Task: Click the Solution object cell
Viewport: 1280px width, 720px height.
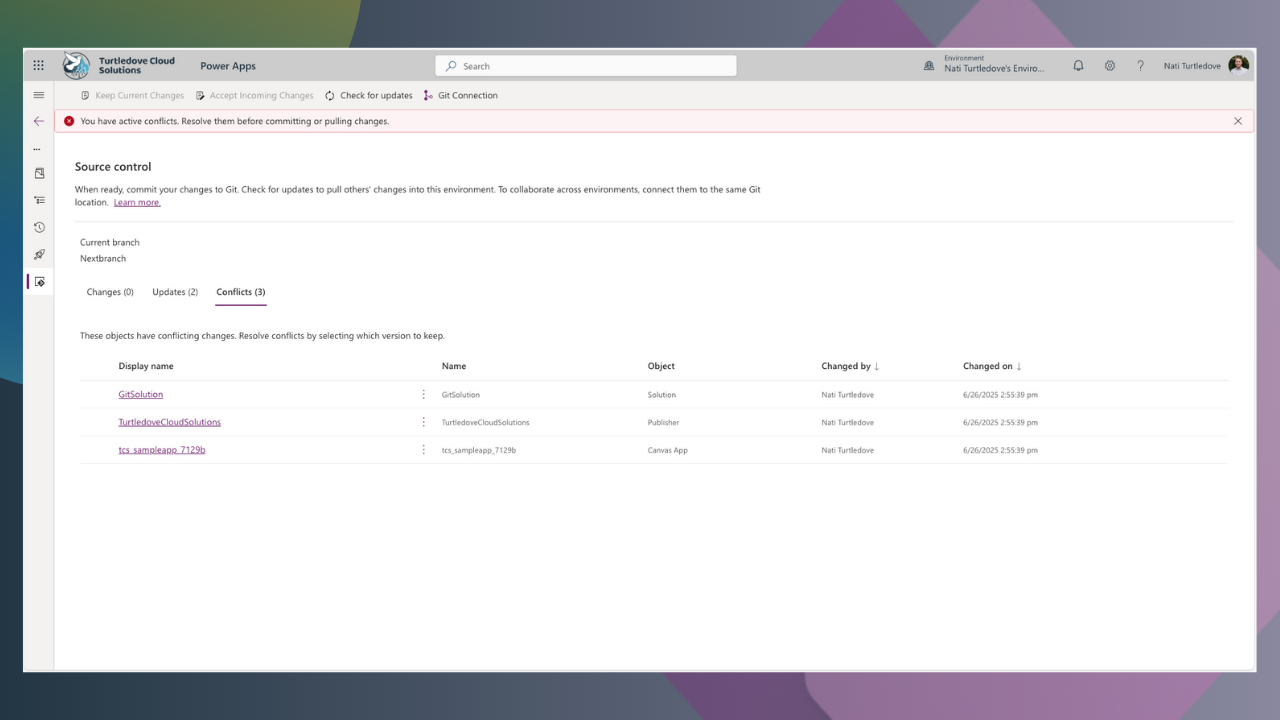Action: [662, 395]
